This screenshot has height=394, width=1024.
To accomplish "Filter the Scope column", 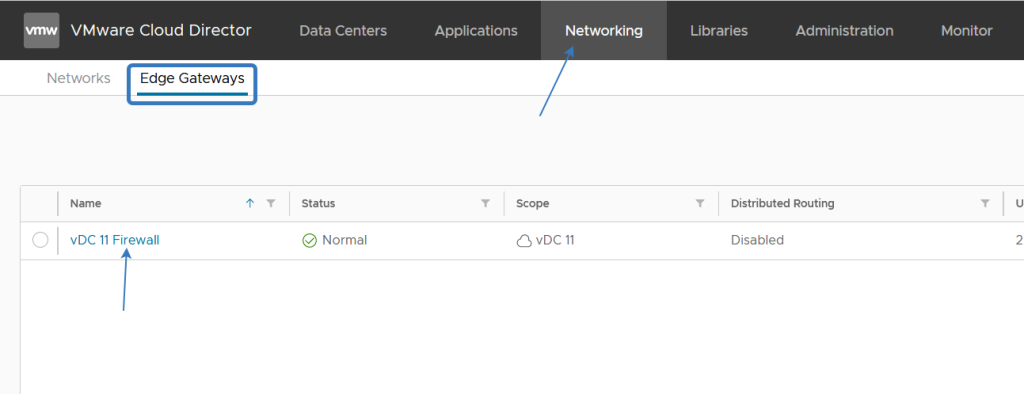I will 700,203.
